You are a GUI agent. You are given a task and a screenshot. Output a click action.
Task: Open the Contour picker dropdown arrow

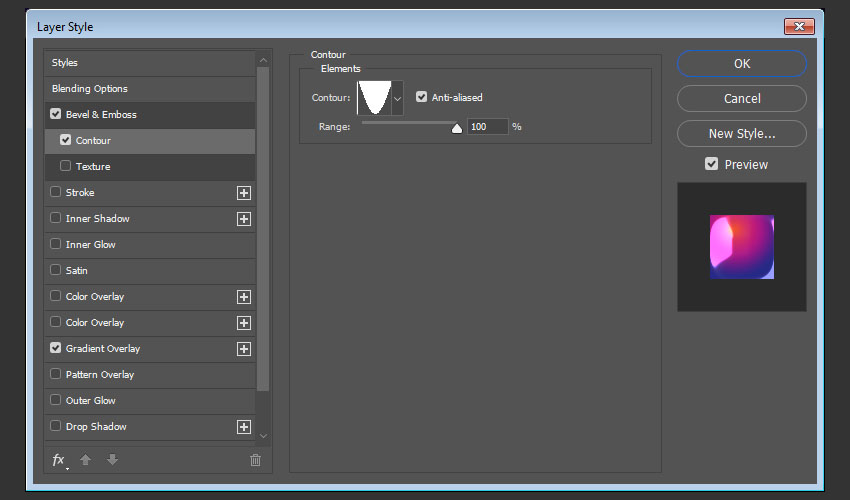coord(398,99)
